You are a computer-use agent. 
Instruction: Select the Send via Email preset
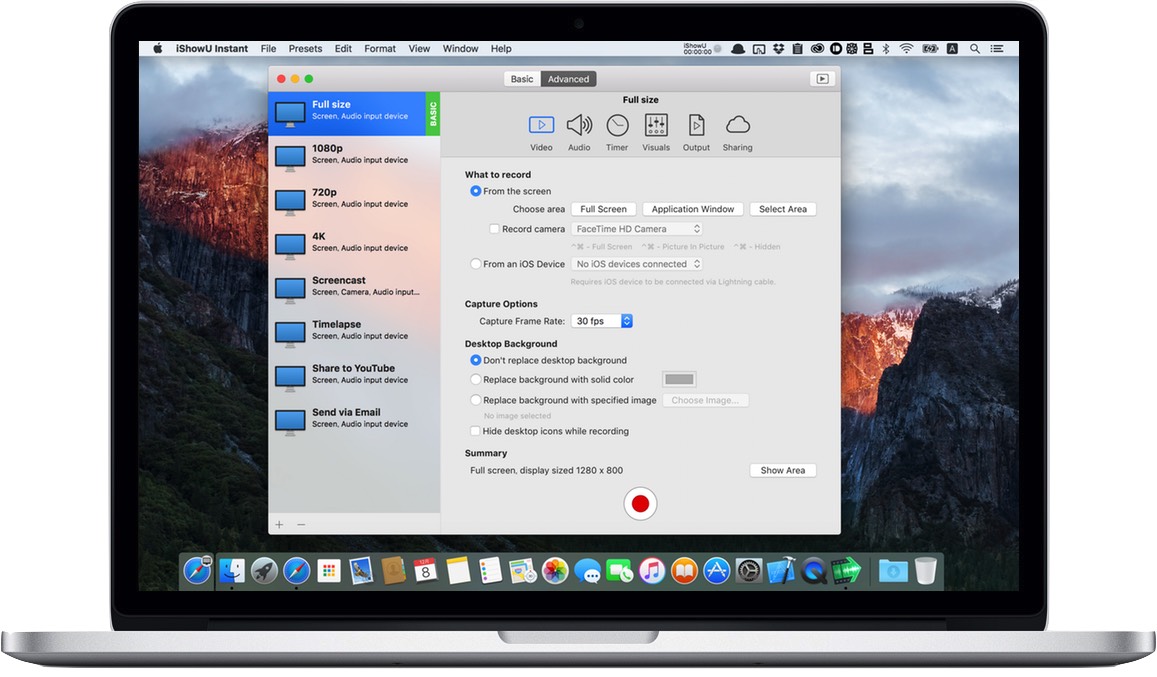click(x=354, y=421)
